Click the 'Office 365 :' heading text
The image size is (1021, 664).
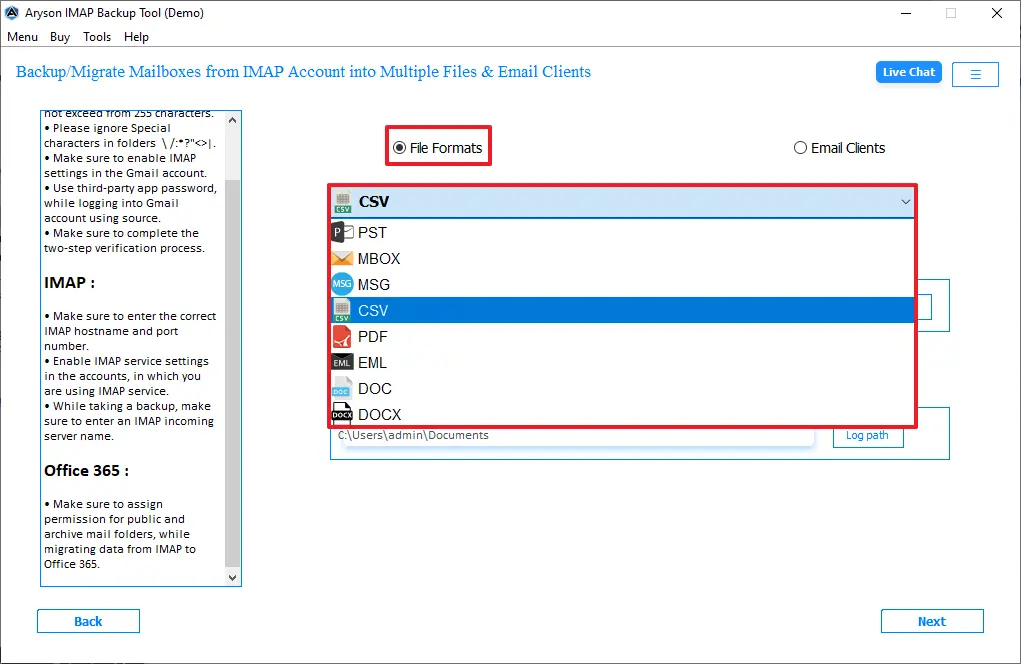87,471
